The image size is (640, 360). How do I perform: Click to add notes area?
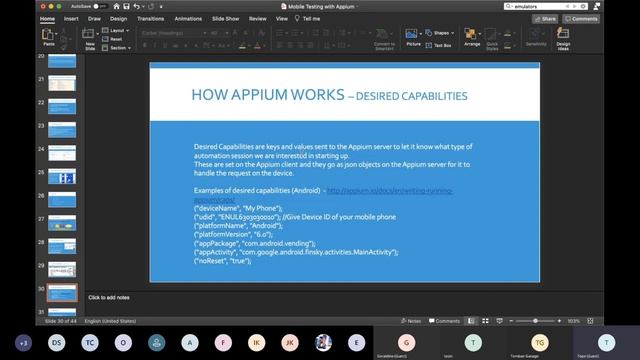(109, 298)
